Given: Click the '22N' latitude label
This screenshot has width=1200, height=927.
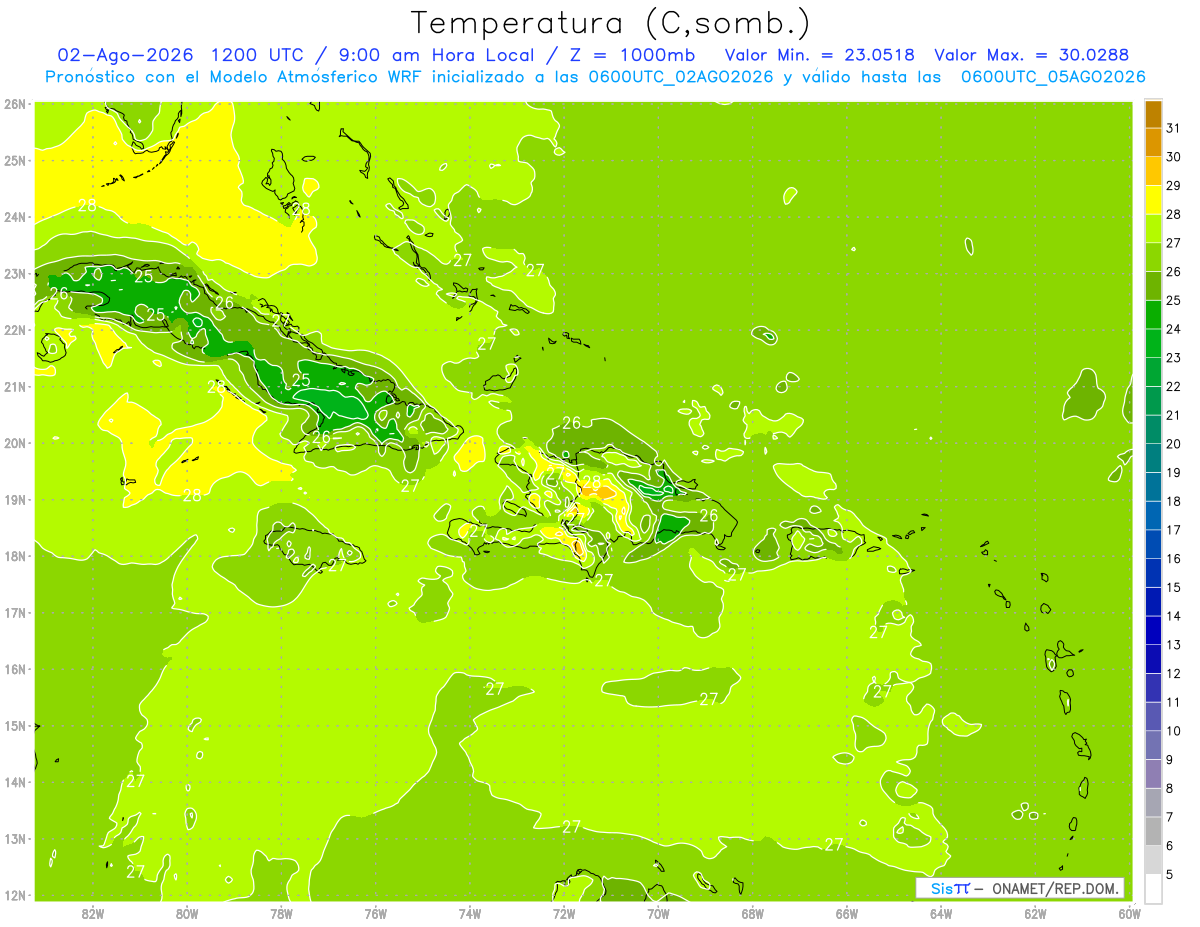Looking at the screenshot, I should click(15, 330).
